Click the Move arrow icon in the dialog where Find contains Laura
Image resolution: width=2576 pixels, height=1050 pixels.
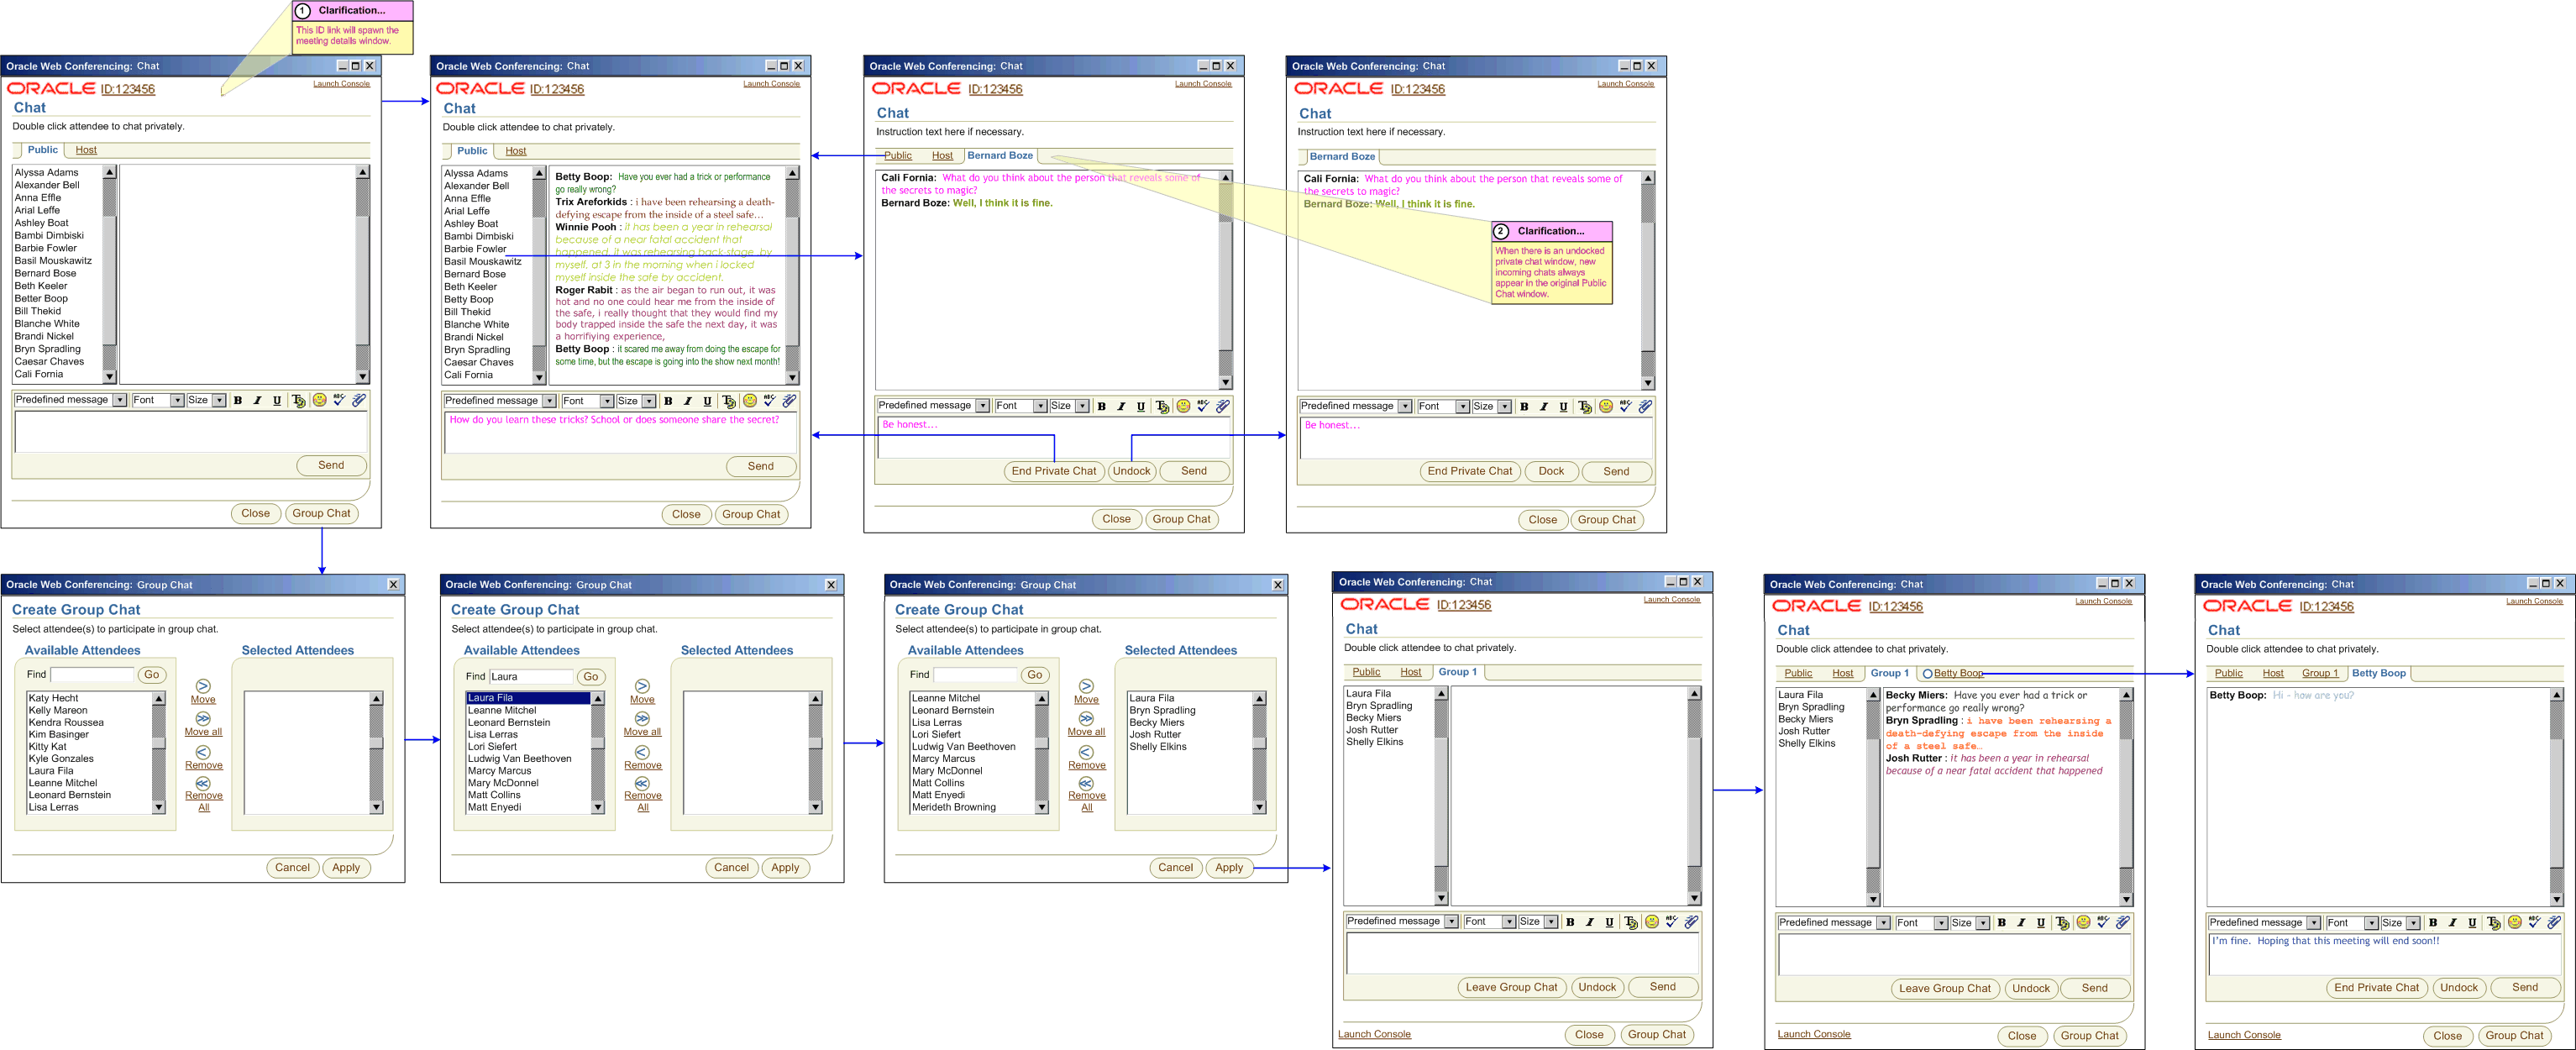642,686
